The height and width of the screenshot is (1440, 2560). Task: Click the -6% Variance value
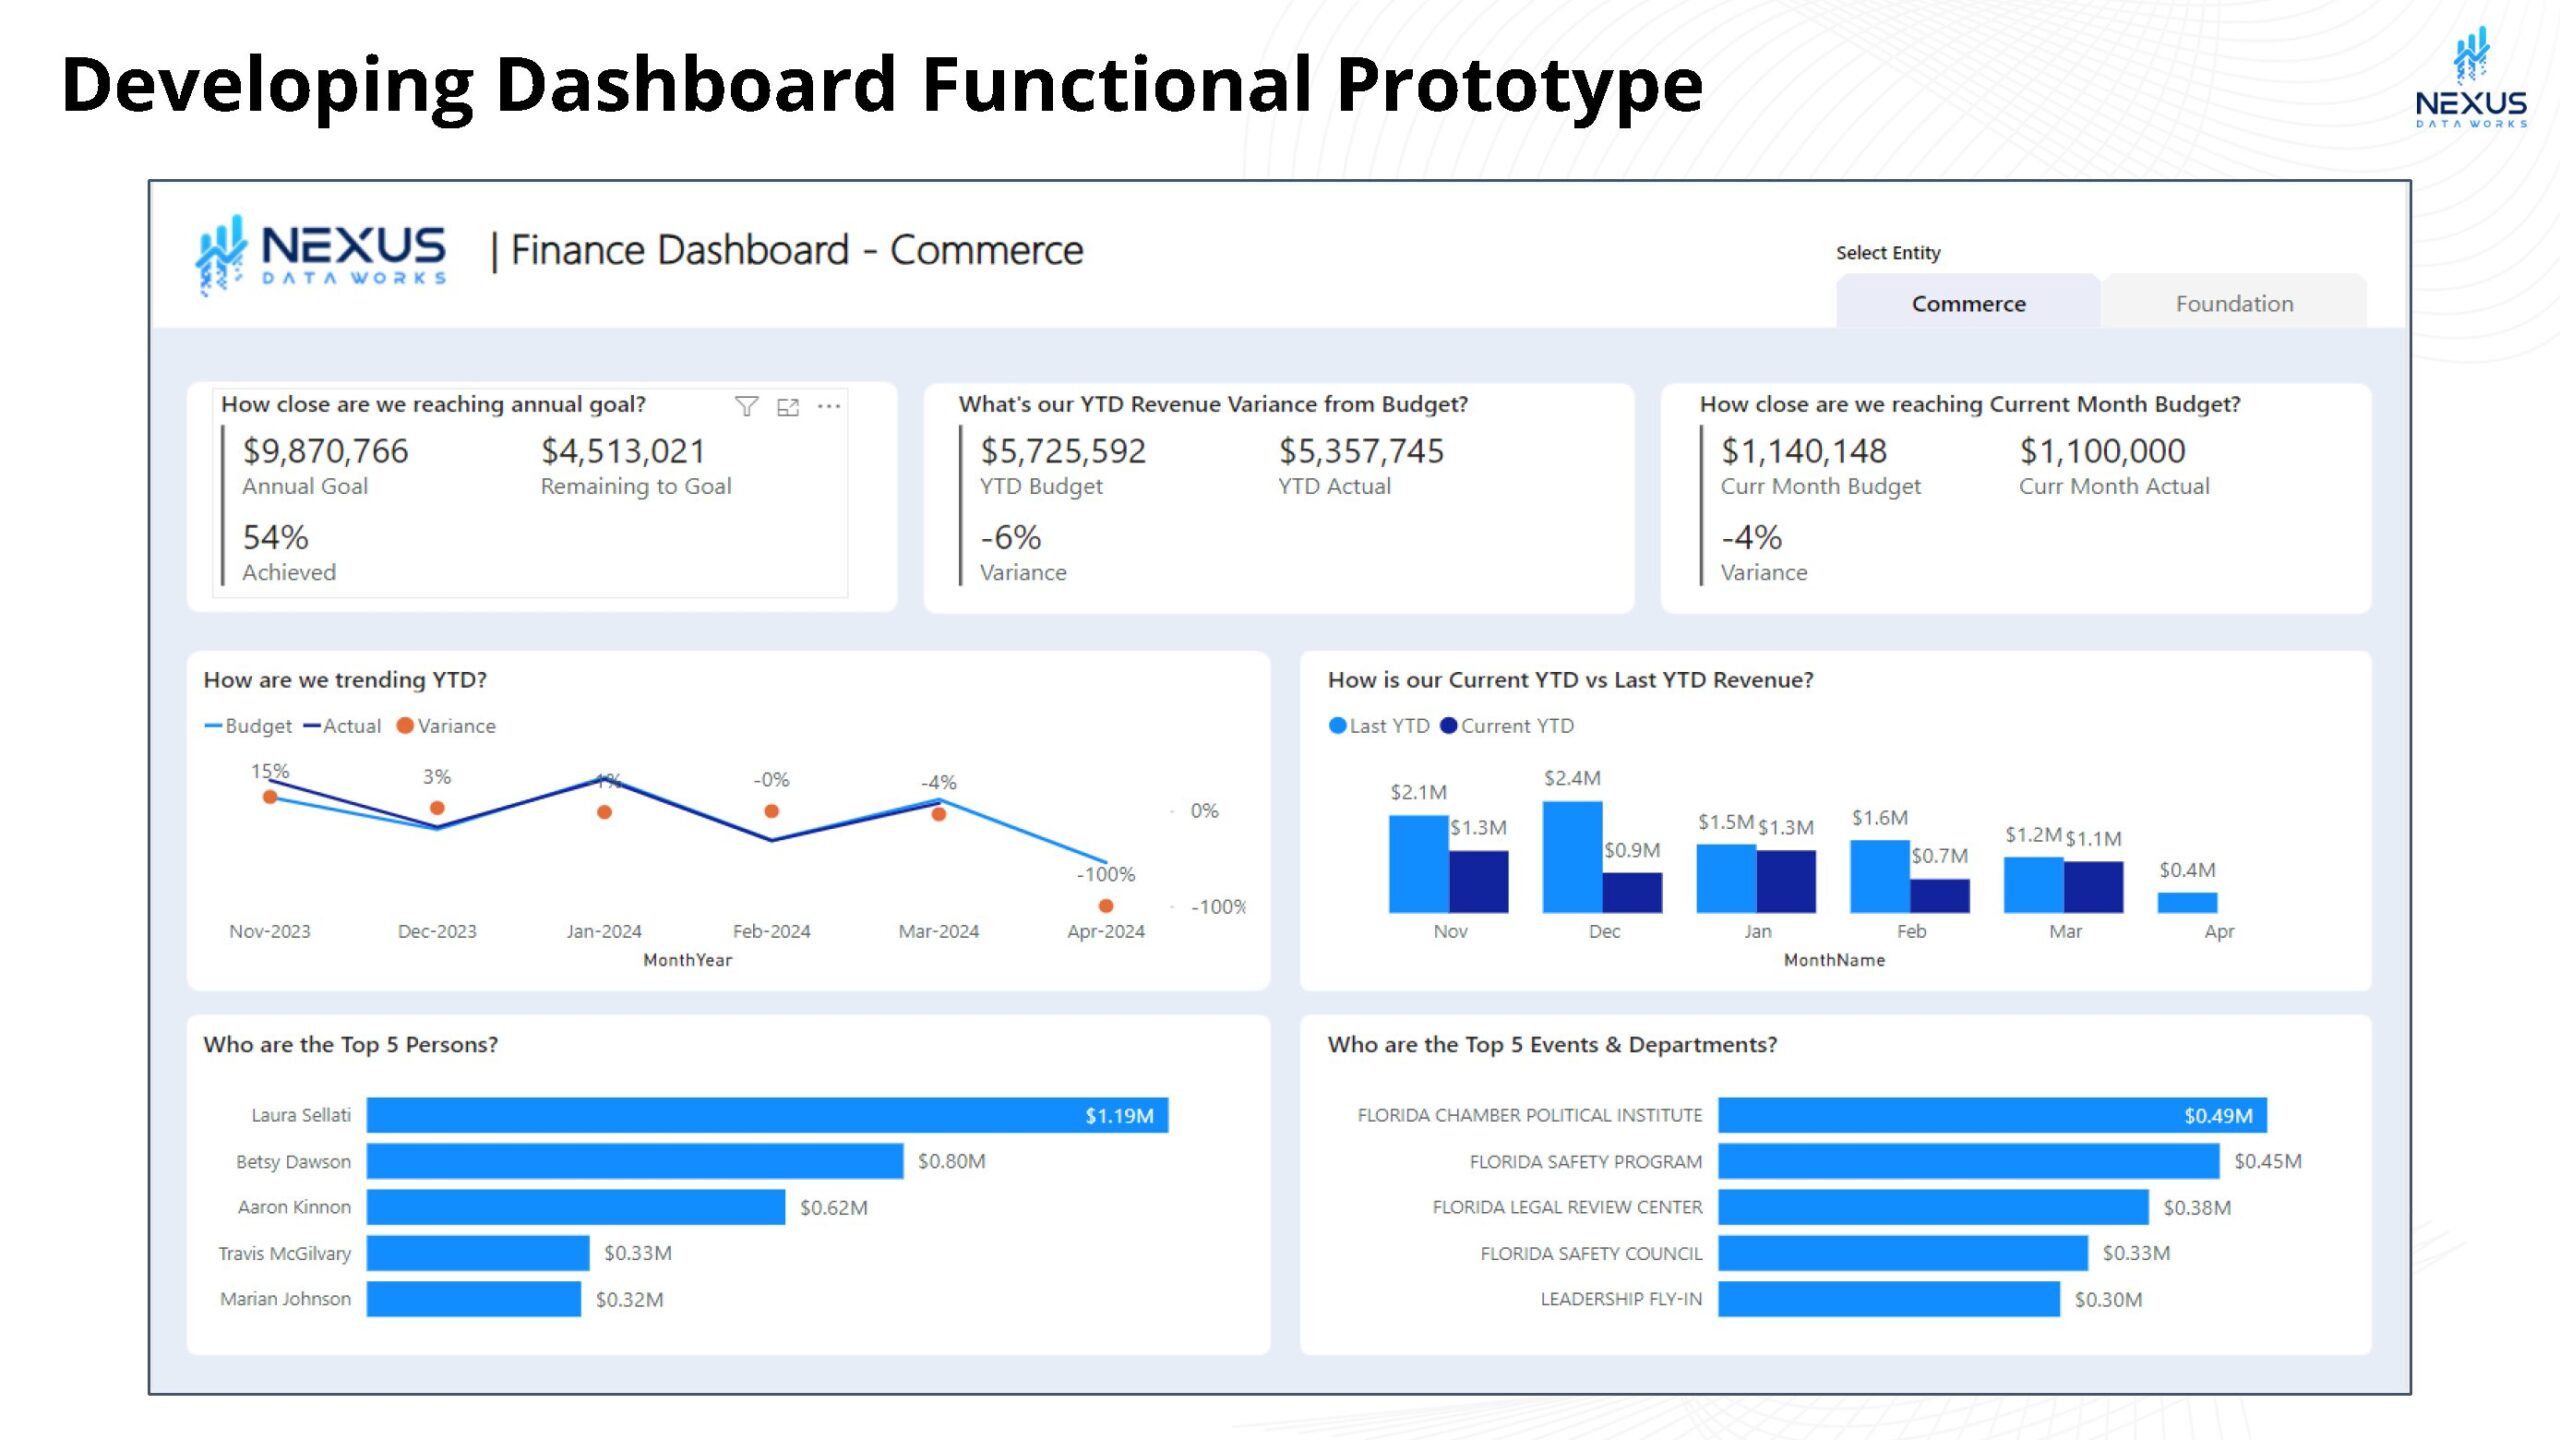[x=1010, y=538]
